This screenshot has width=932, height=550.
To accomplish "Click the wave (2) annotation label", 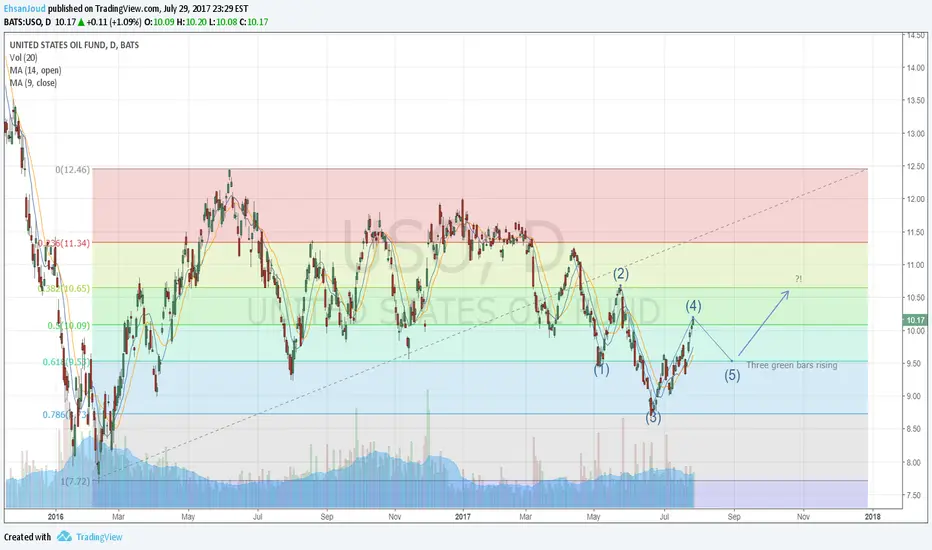I will [x=621, y=274].
